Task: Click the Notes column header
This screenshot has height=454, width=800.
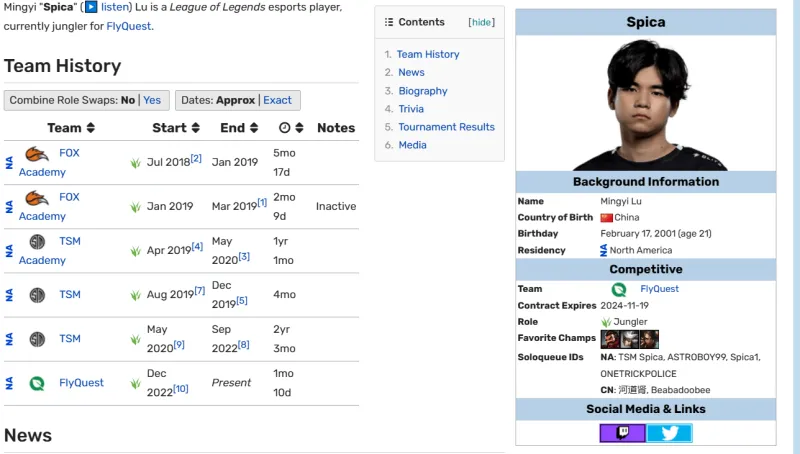Action: click(x=336, y=128)
